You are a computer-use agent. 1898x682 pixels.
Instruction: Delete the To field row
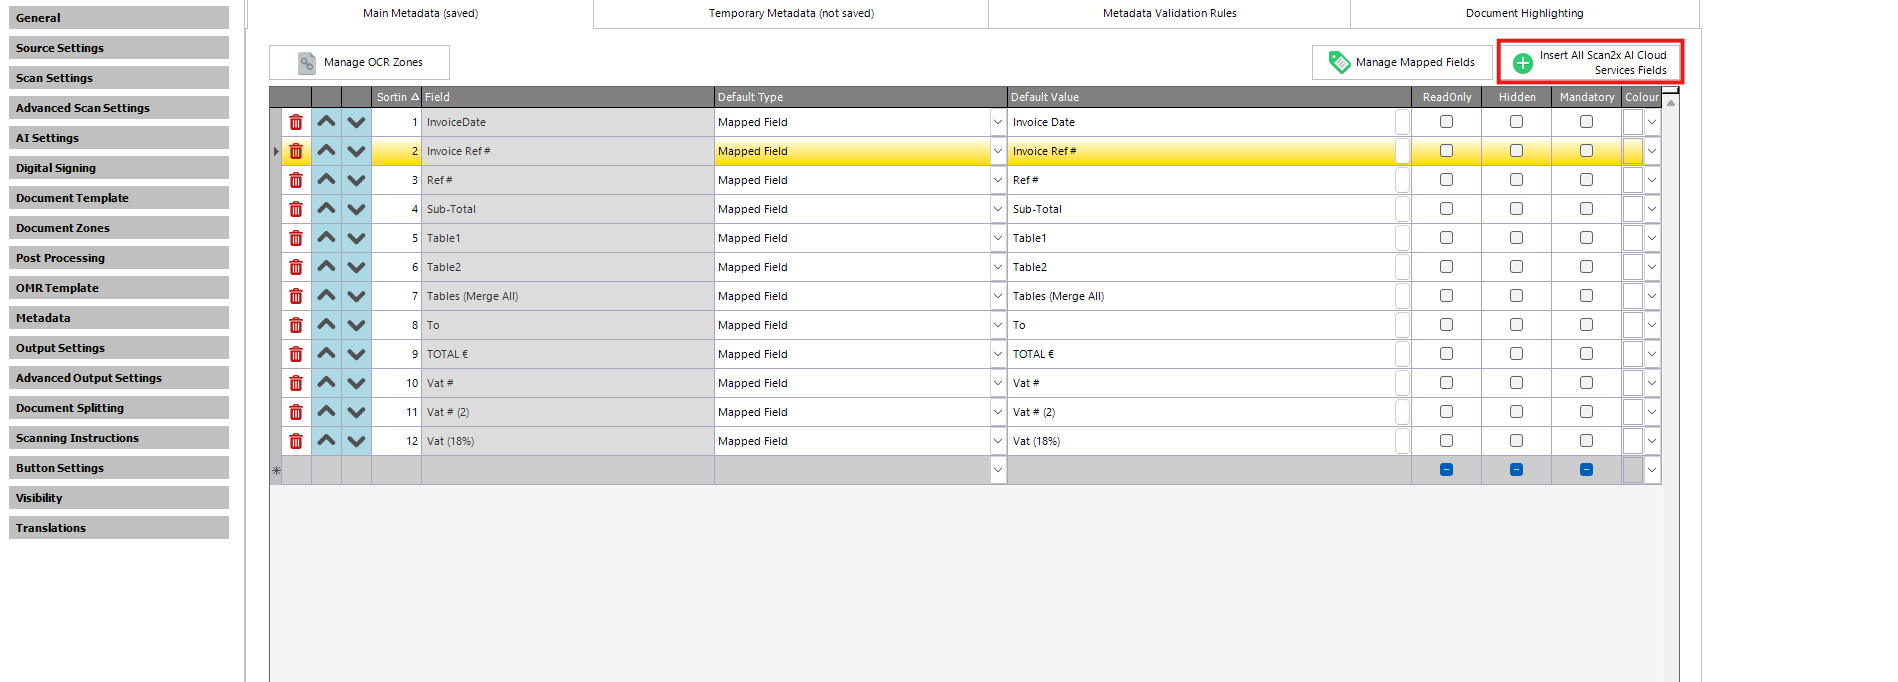(x=296, y=325)
